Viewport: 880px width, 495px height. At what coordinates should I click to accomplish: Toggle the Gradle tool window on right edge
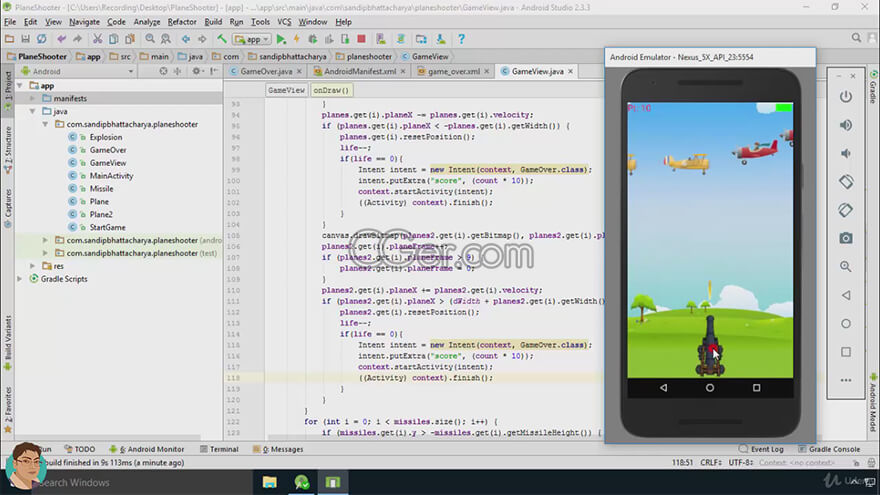(873, 87)
